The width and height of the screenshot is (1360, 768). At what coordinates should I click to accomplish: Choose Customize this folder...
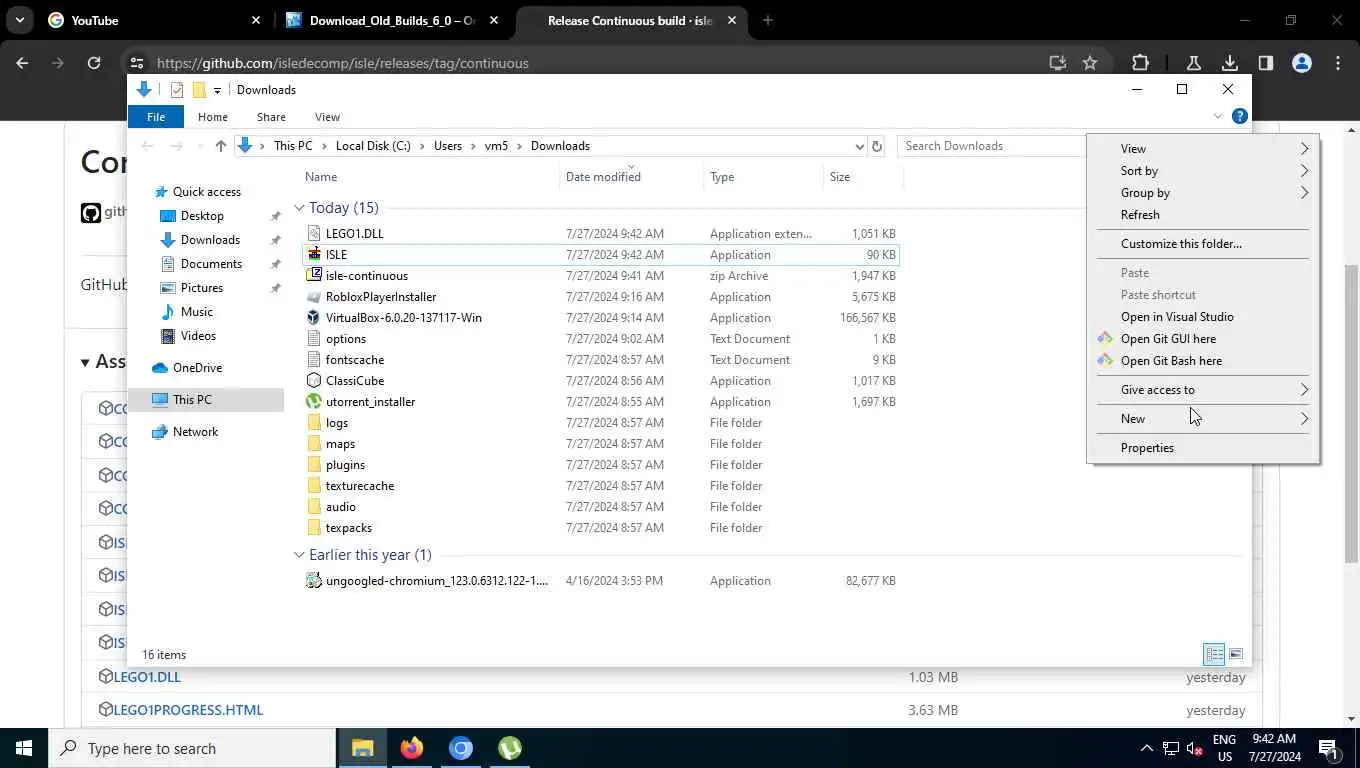coord(1203,244)
